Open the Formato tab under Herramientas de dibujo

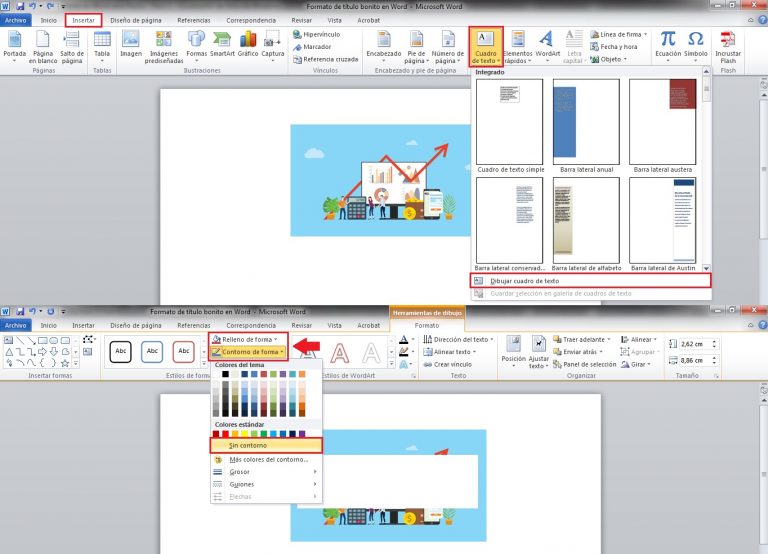tap(427, 325)
